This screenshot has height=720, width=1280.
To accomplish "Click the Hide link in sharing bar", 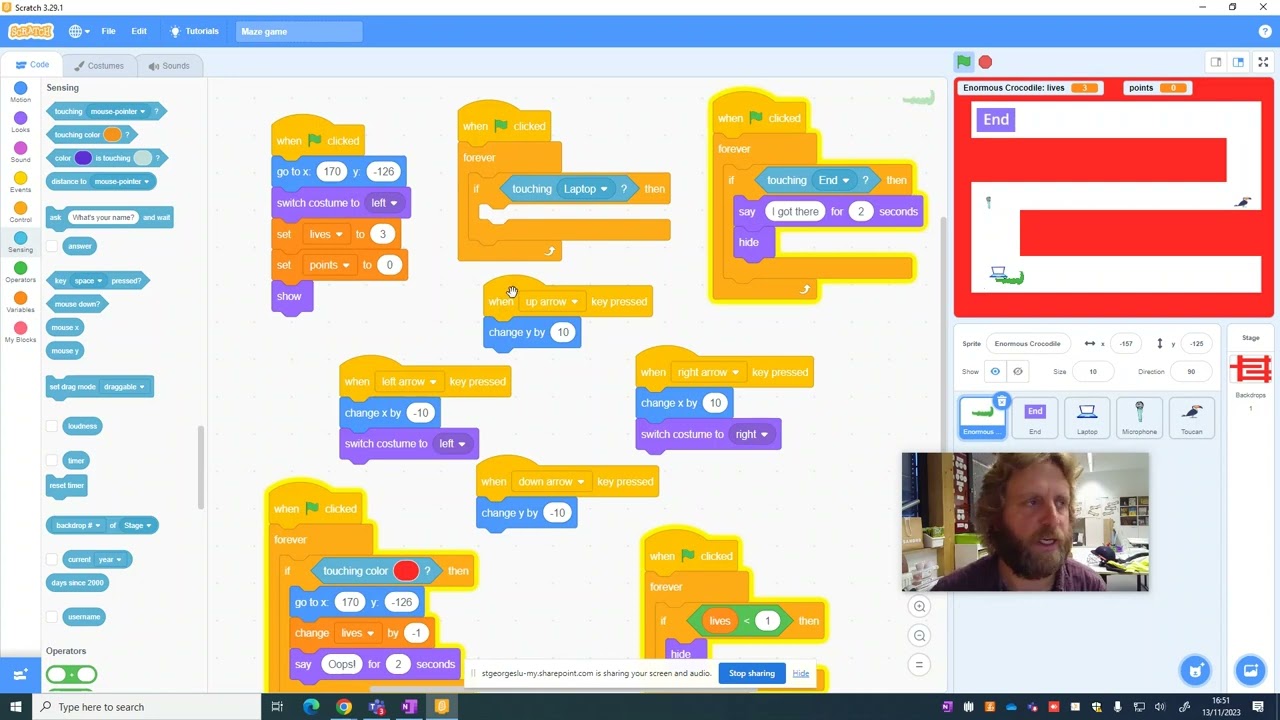I will point(801,673).
